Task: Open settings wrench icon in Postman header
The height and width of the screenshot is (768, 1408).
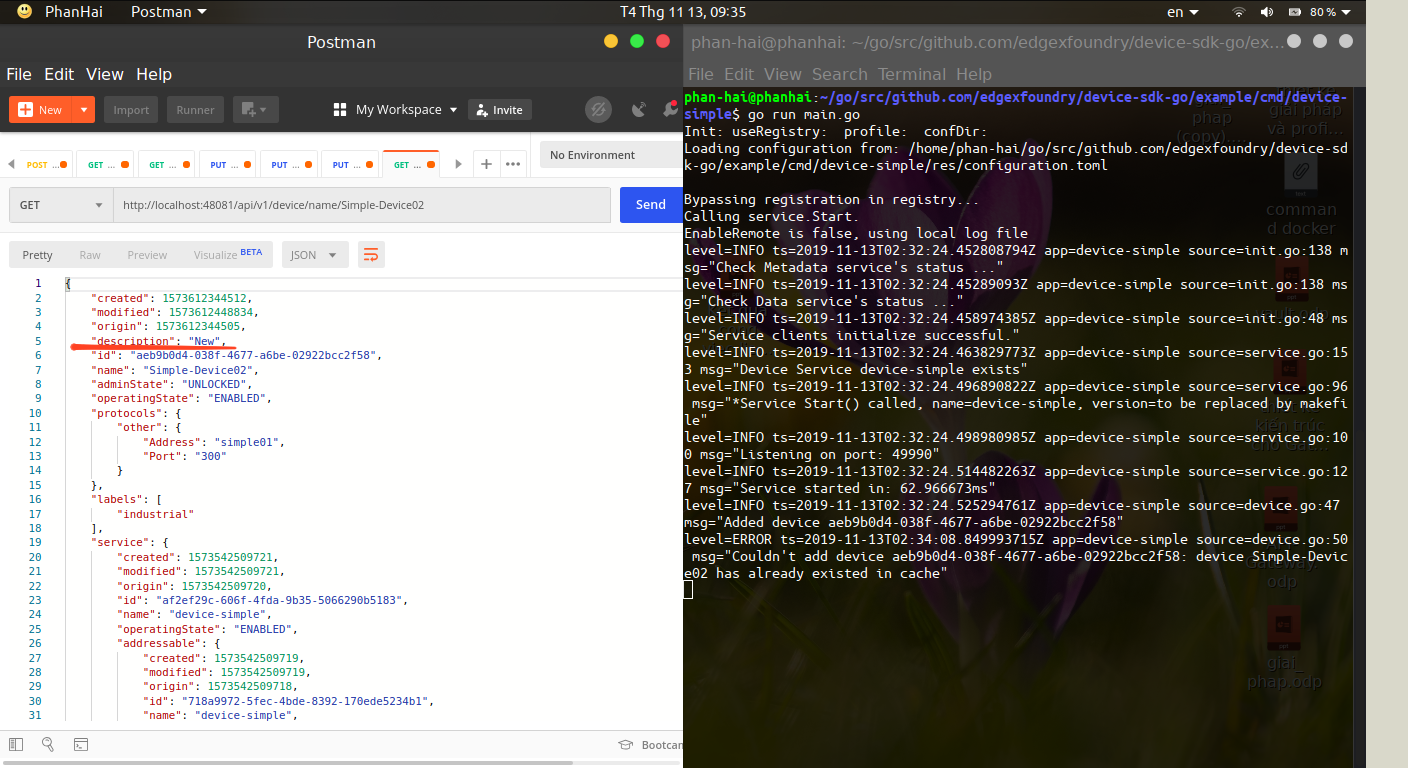Action: [x=672, y=110]
